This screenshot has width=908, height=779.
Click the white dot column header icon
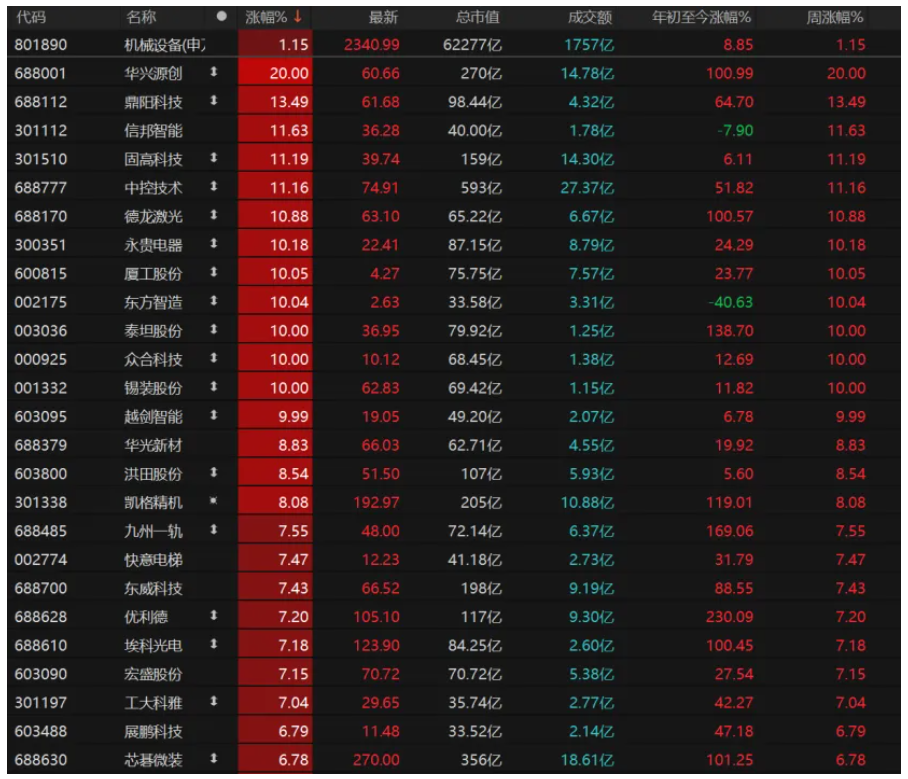pos(221,18)
